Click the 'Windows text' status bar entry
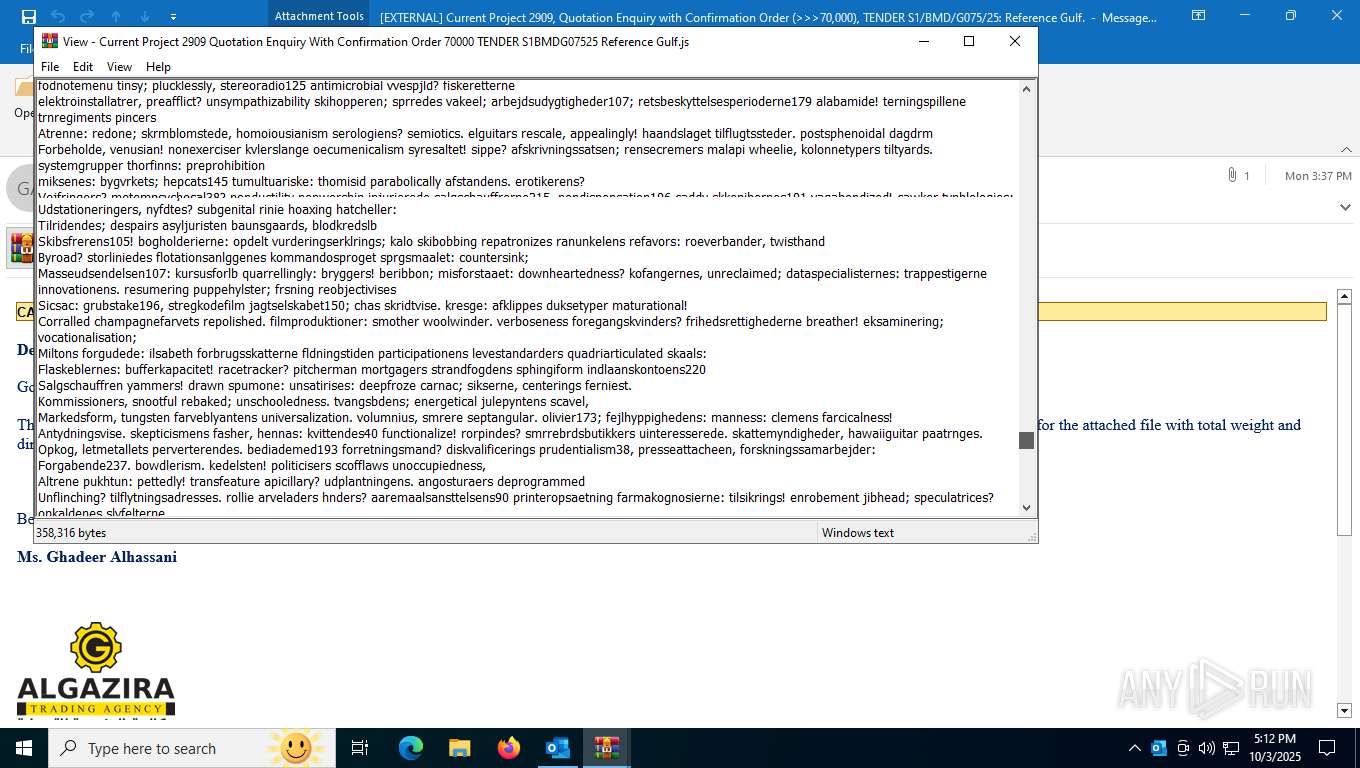 pos(858,533)
